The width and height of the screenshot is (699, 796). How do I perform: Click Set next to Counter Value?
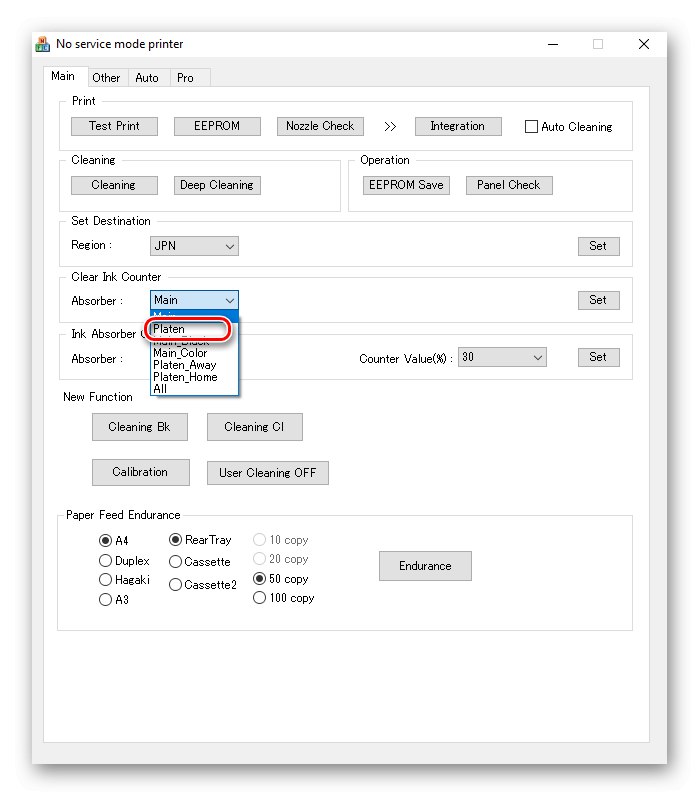point(598,357)
